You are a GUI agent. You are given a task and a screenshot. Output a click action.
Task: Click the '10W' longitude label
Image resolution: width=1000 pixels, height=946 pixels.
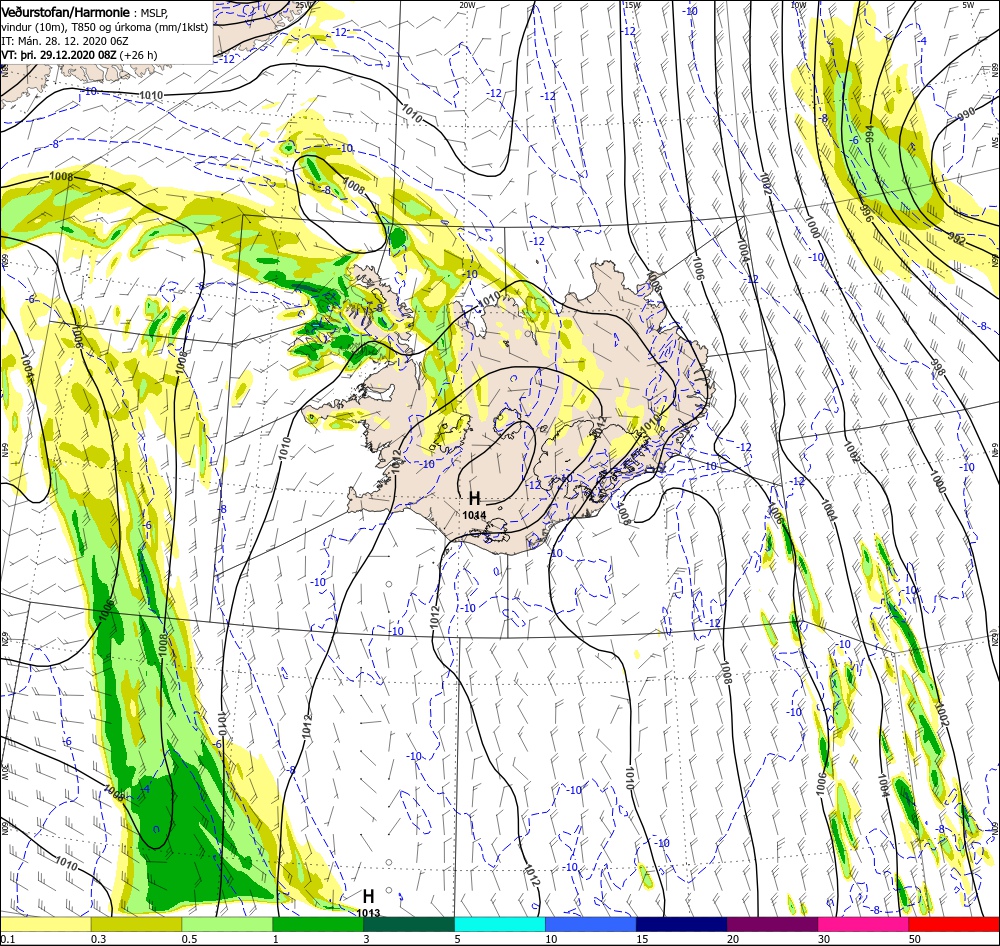coord(798,5)
